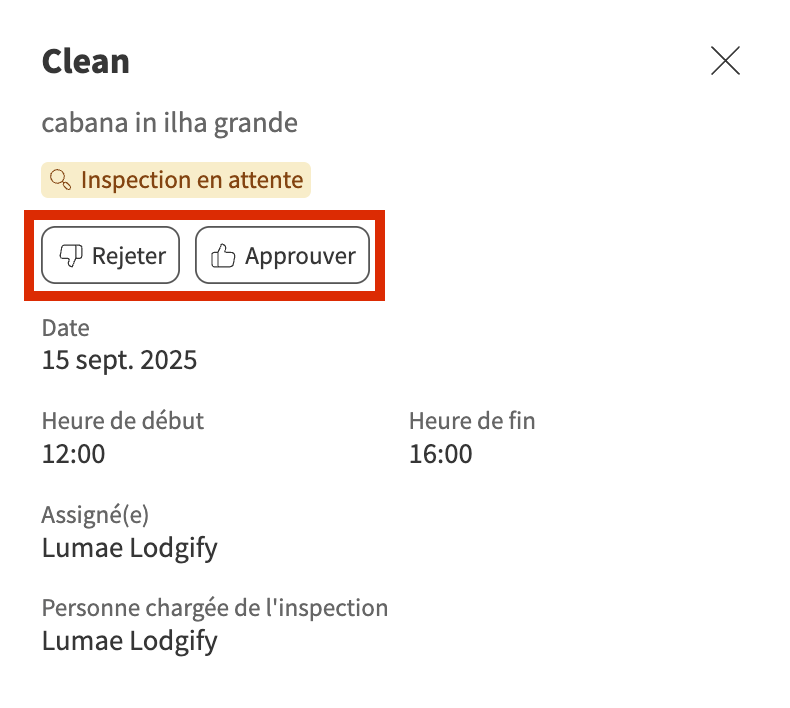
Task: Click the 'Heure de début' label
Action: (x=122, y=421)
